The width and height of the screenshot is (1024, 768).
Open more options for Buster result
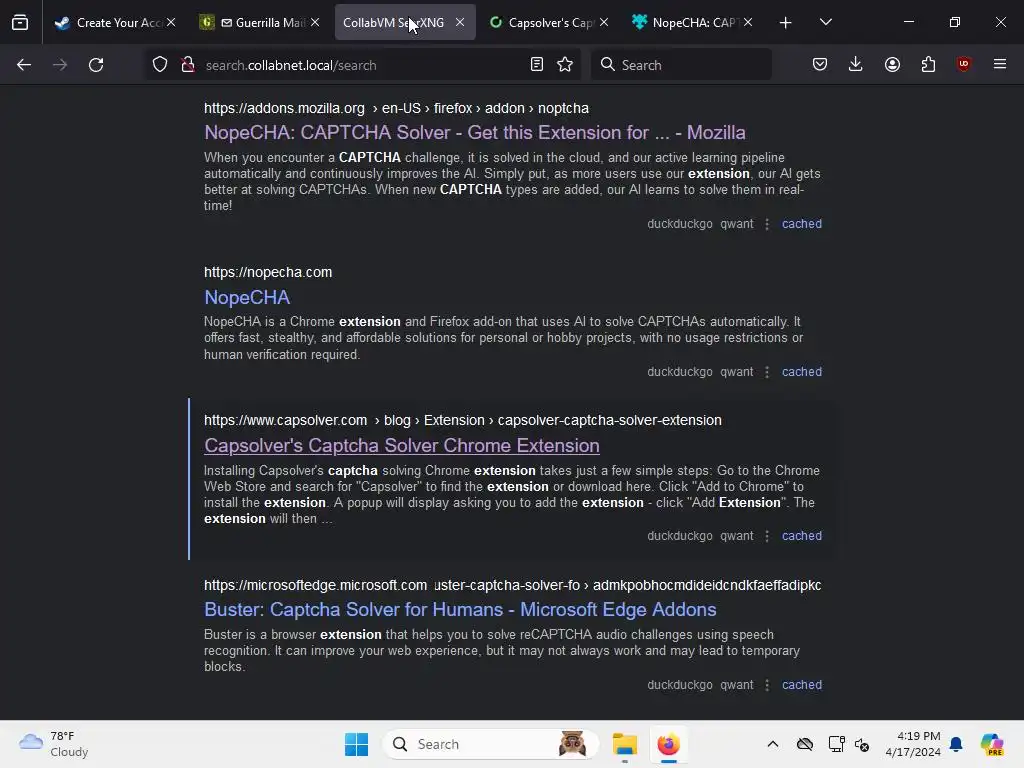pos(767,685)
